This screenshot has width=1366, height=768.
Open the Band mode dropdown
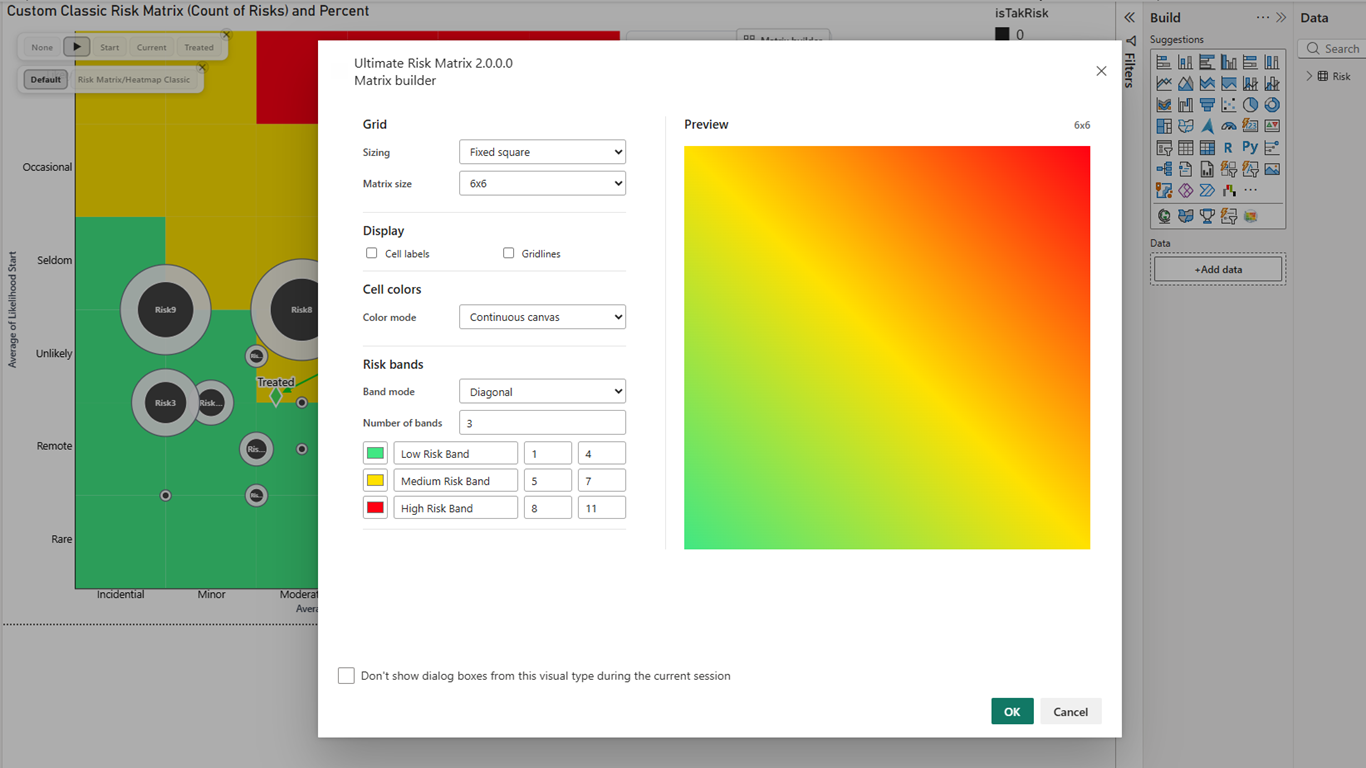pos(542,392)
